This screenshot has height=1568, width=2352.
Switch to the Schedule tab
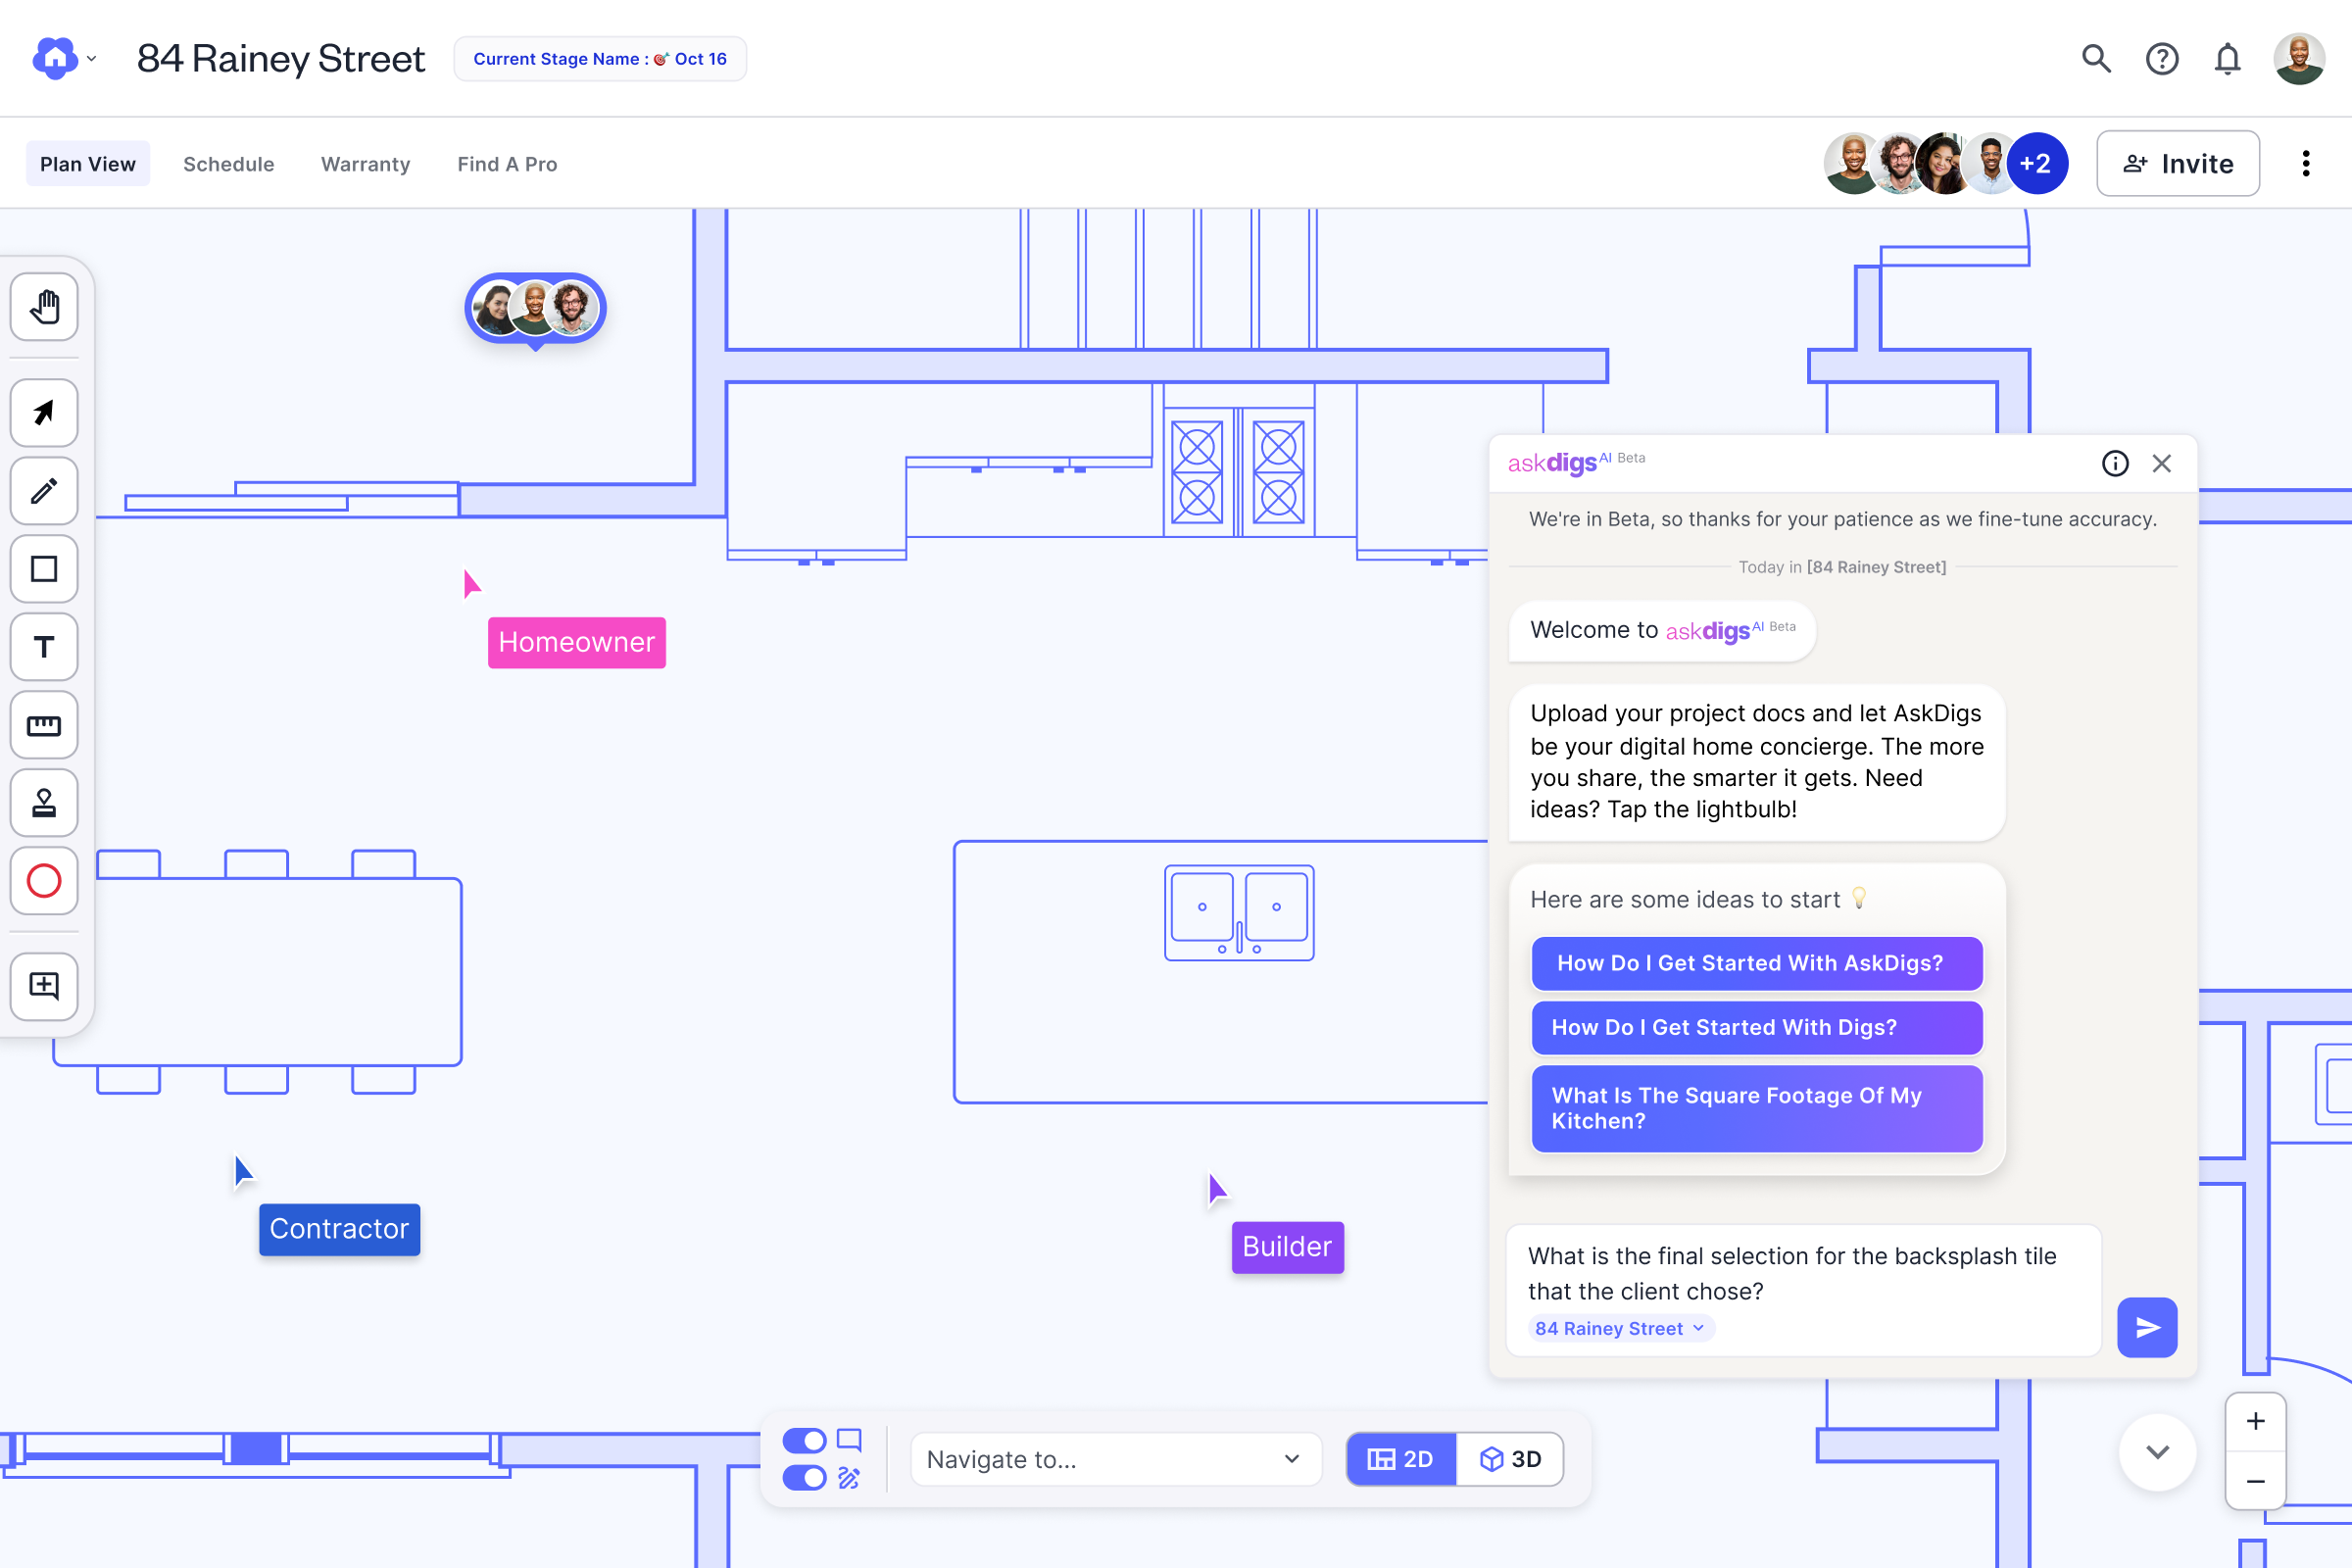pyautogui.click(x=228, y=164)
